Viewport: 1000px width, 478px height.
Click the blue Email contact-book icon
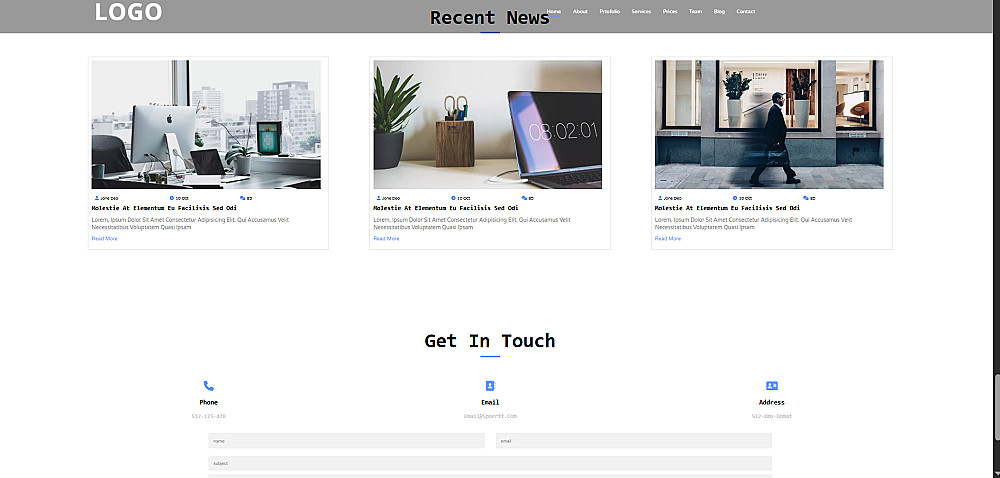pyautogui.click(x=490, y=386)
